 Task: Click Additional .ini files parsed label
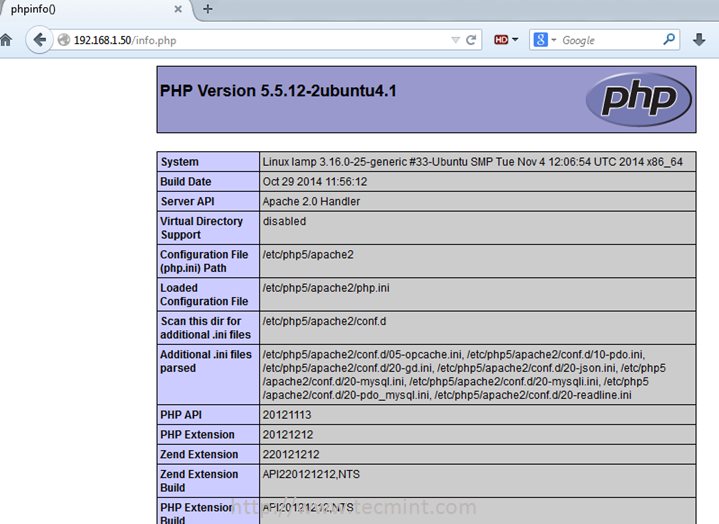point(208,375)
